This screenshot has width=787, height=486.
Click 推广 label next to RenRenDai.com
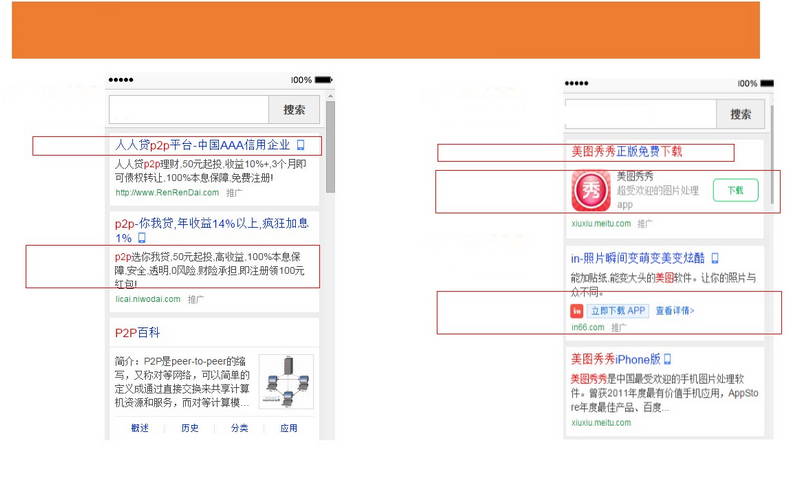(x=234, y=193)
